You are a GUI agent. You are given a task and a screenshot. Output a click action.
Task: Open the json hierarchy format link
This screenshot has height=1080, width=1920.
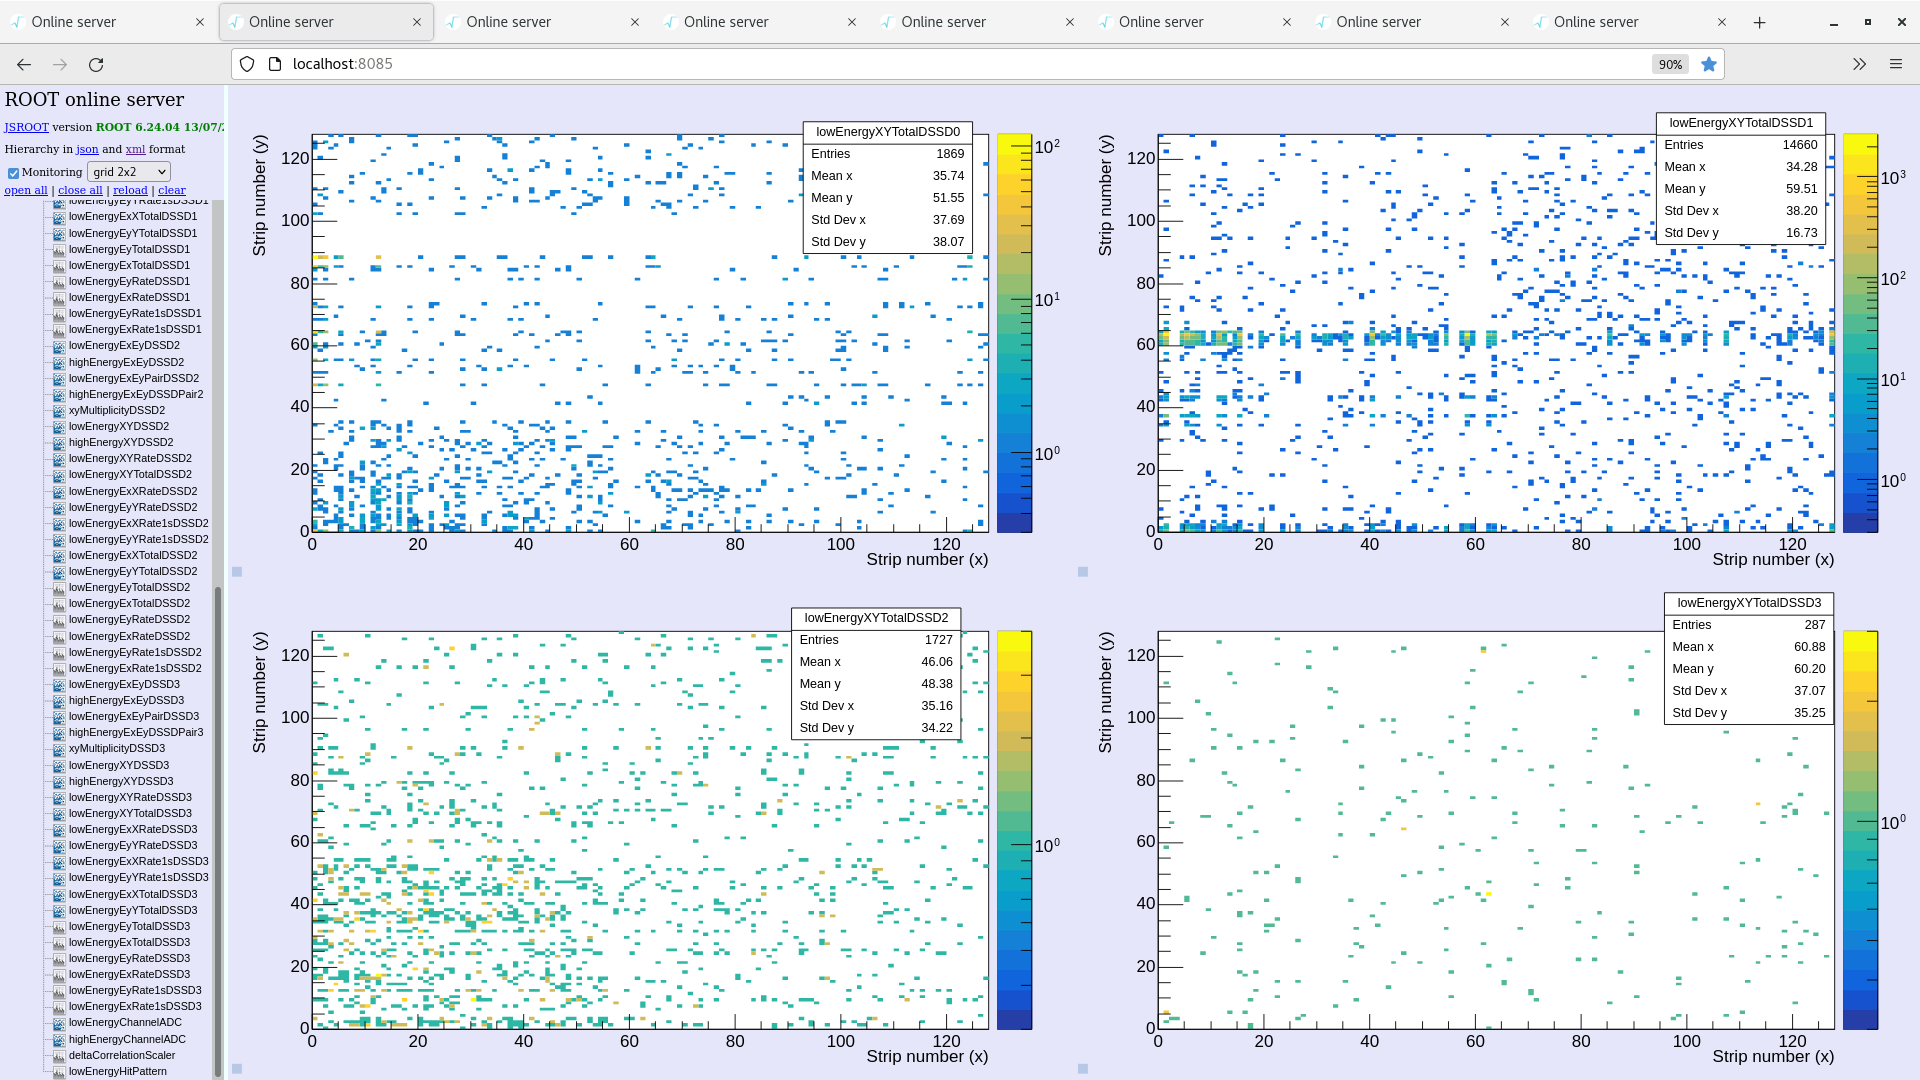pos(87,149)
